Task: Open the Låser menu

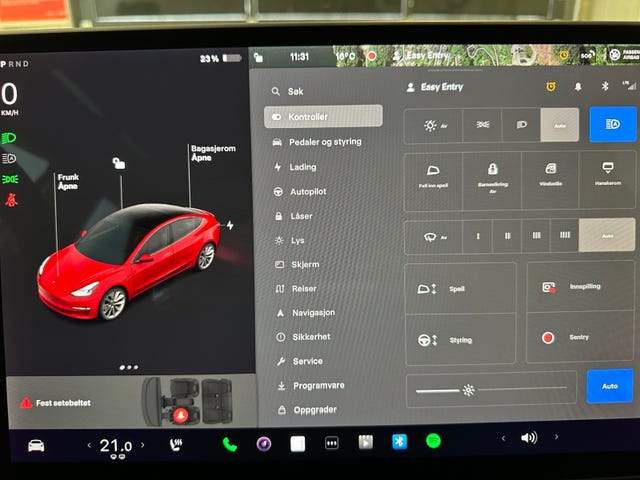Action: point(293,216)
